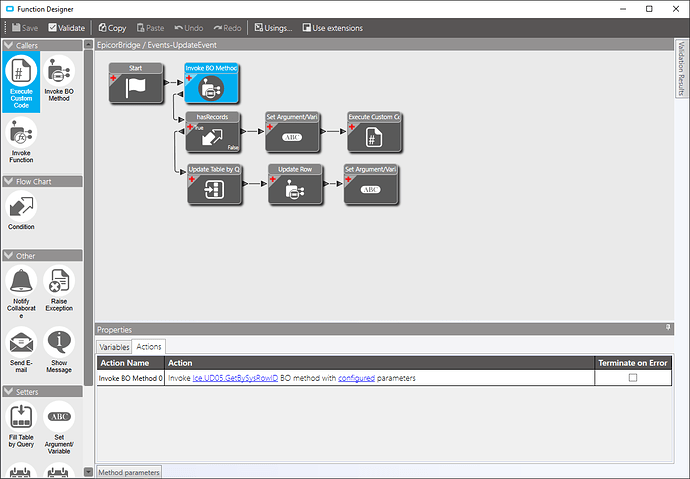
Task: Click Use extensions in toolbar
Action: (333, 28)
